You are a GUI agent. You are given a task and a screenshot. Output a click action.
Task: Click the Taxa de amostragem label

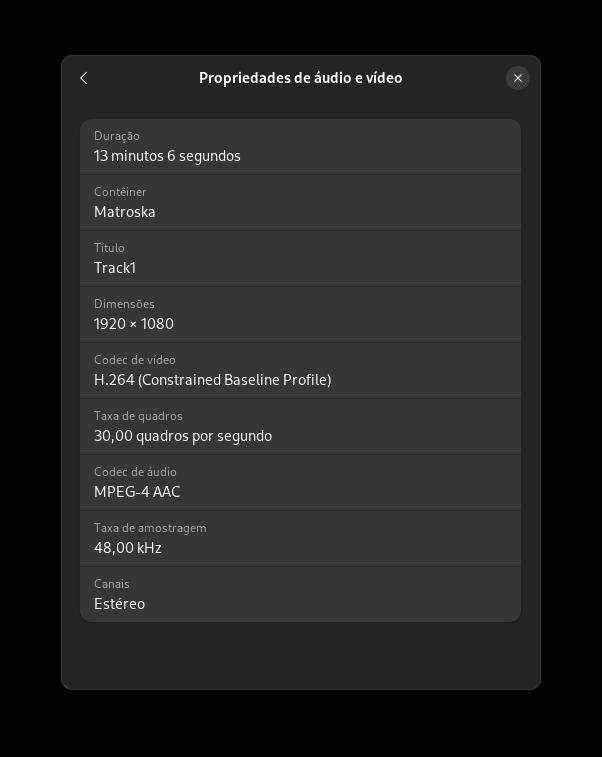(150, 528)
